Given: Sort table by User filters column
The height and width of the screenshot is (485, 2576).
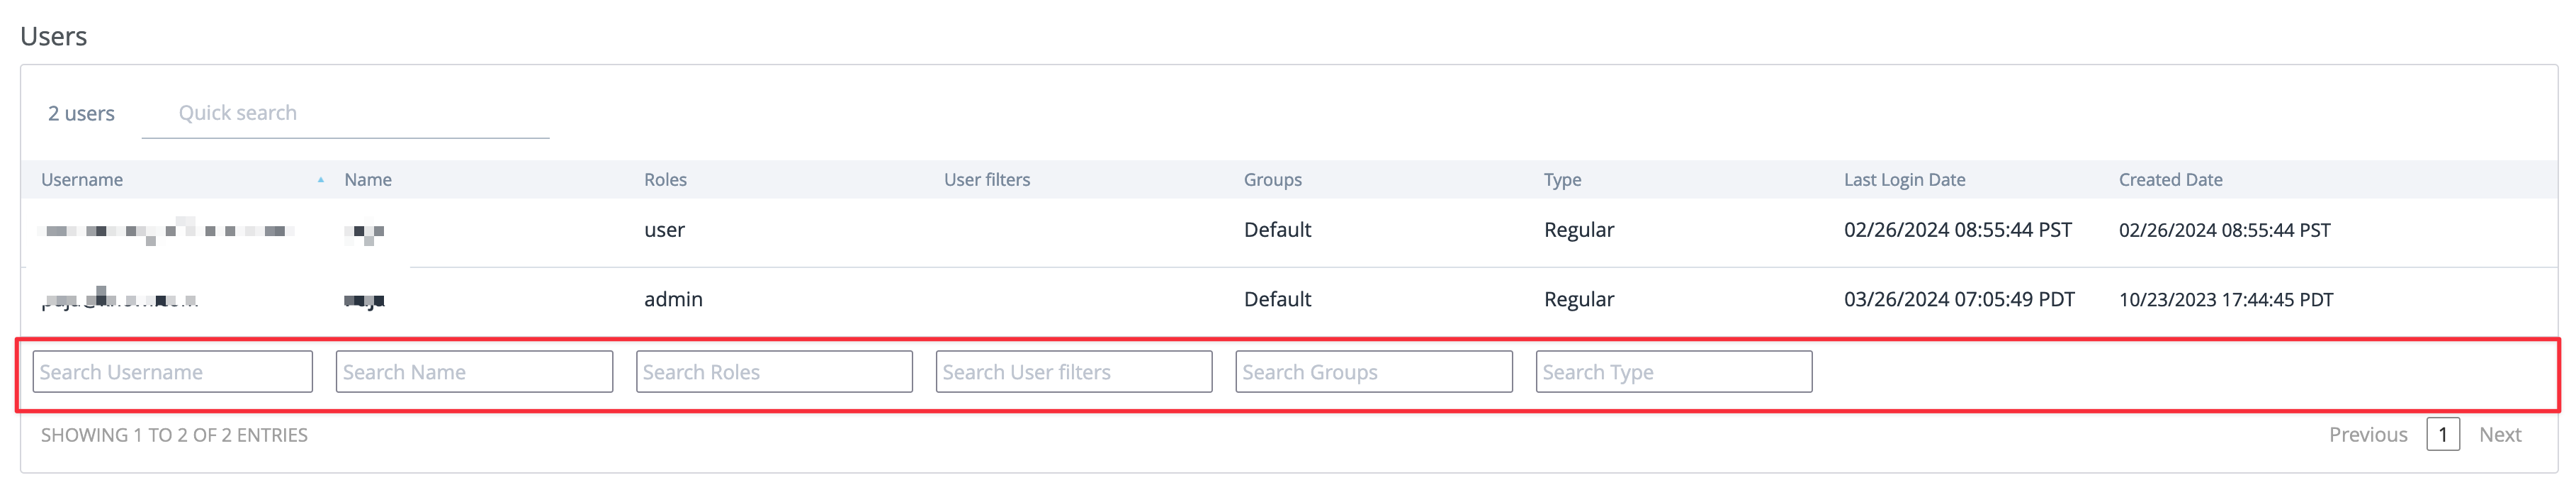Looking at the screenshot, I should (986, 180).
